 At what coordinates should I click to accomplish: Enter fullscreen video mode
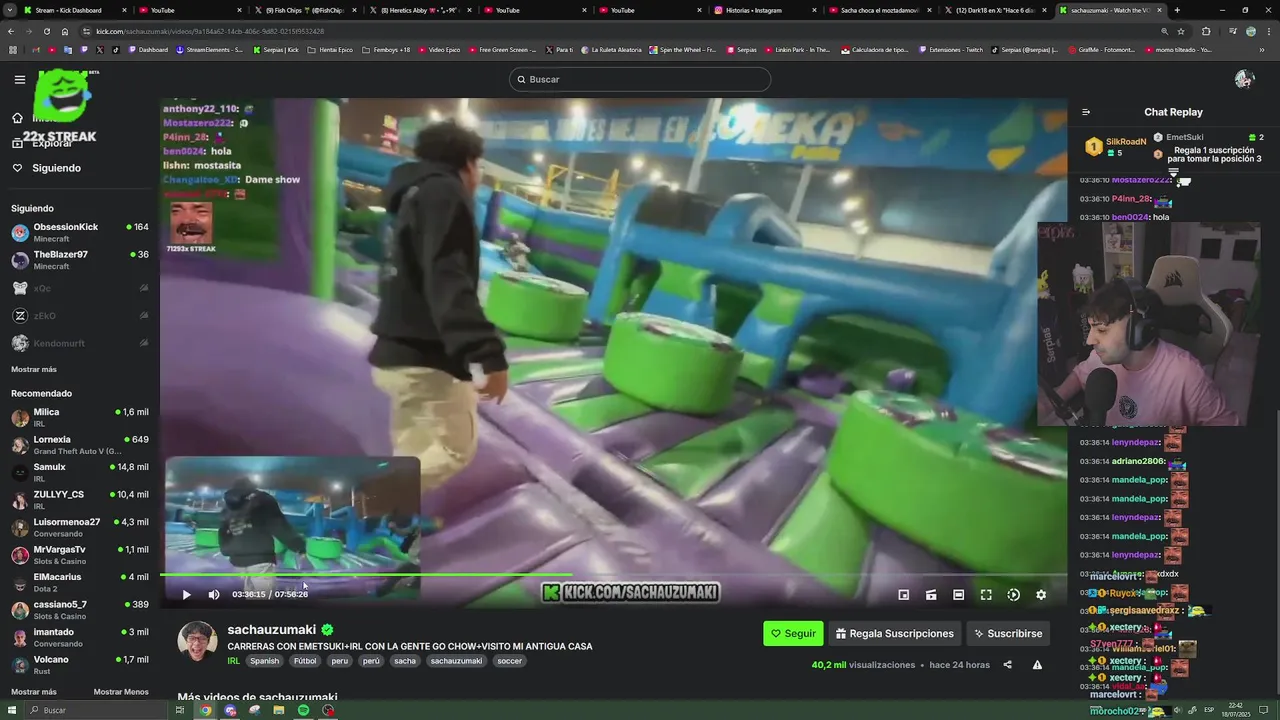(x=986, y=594)
